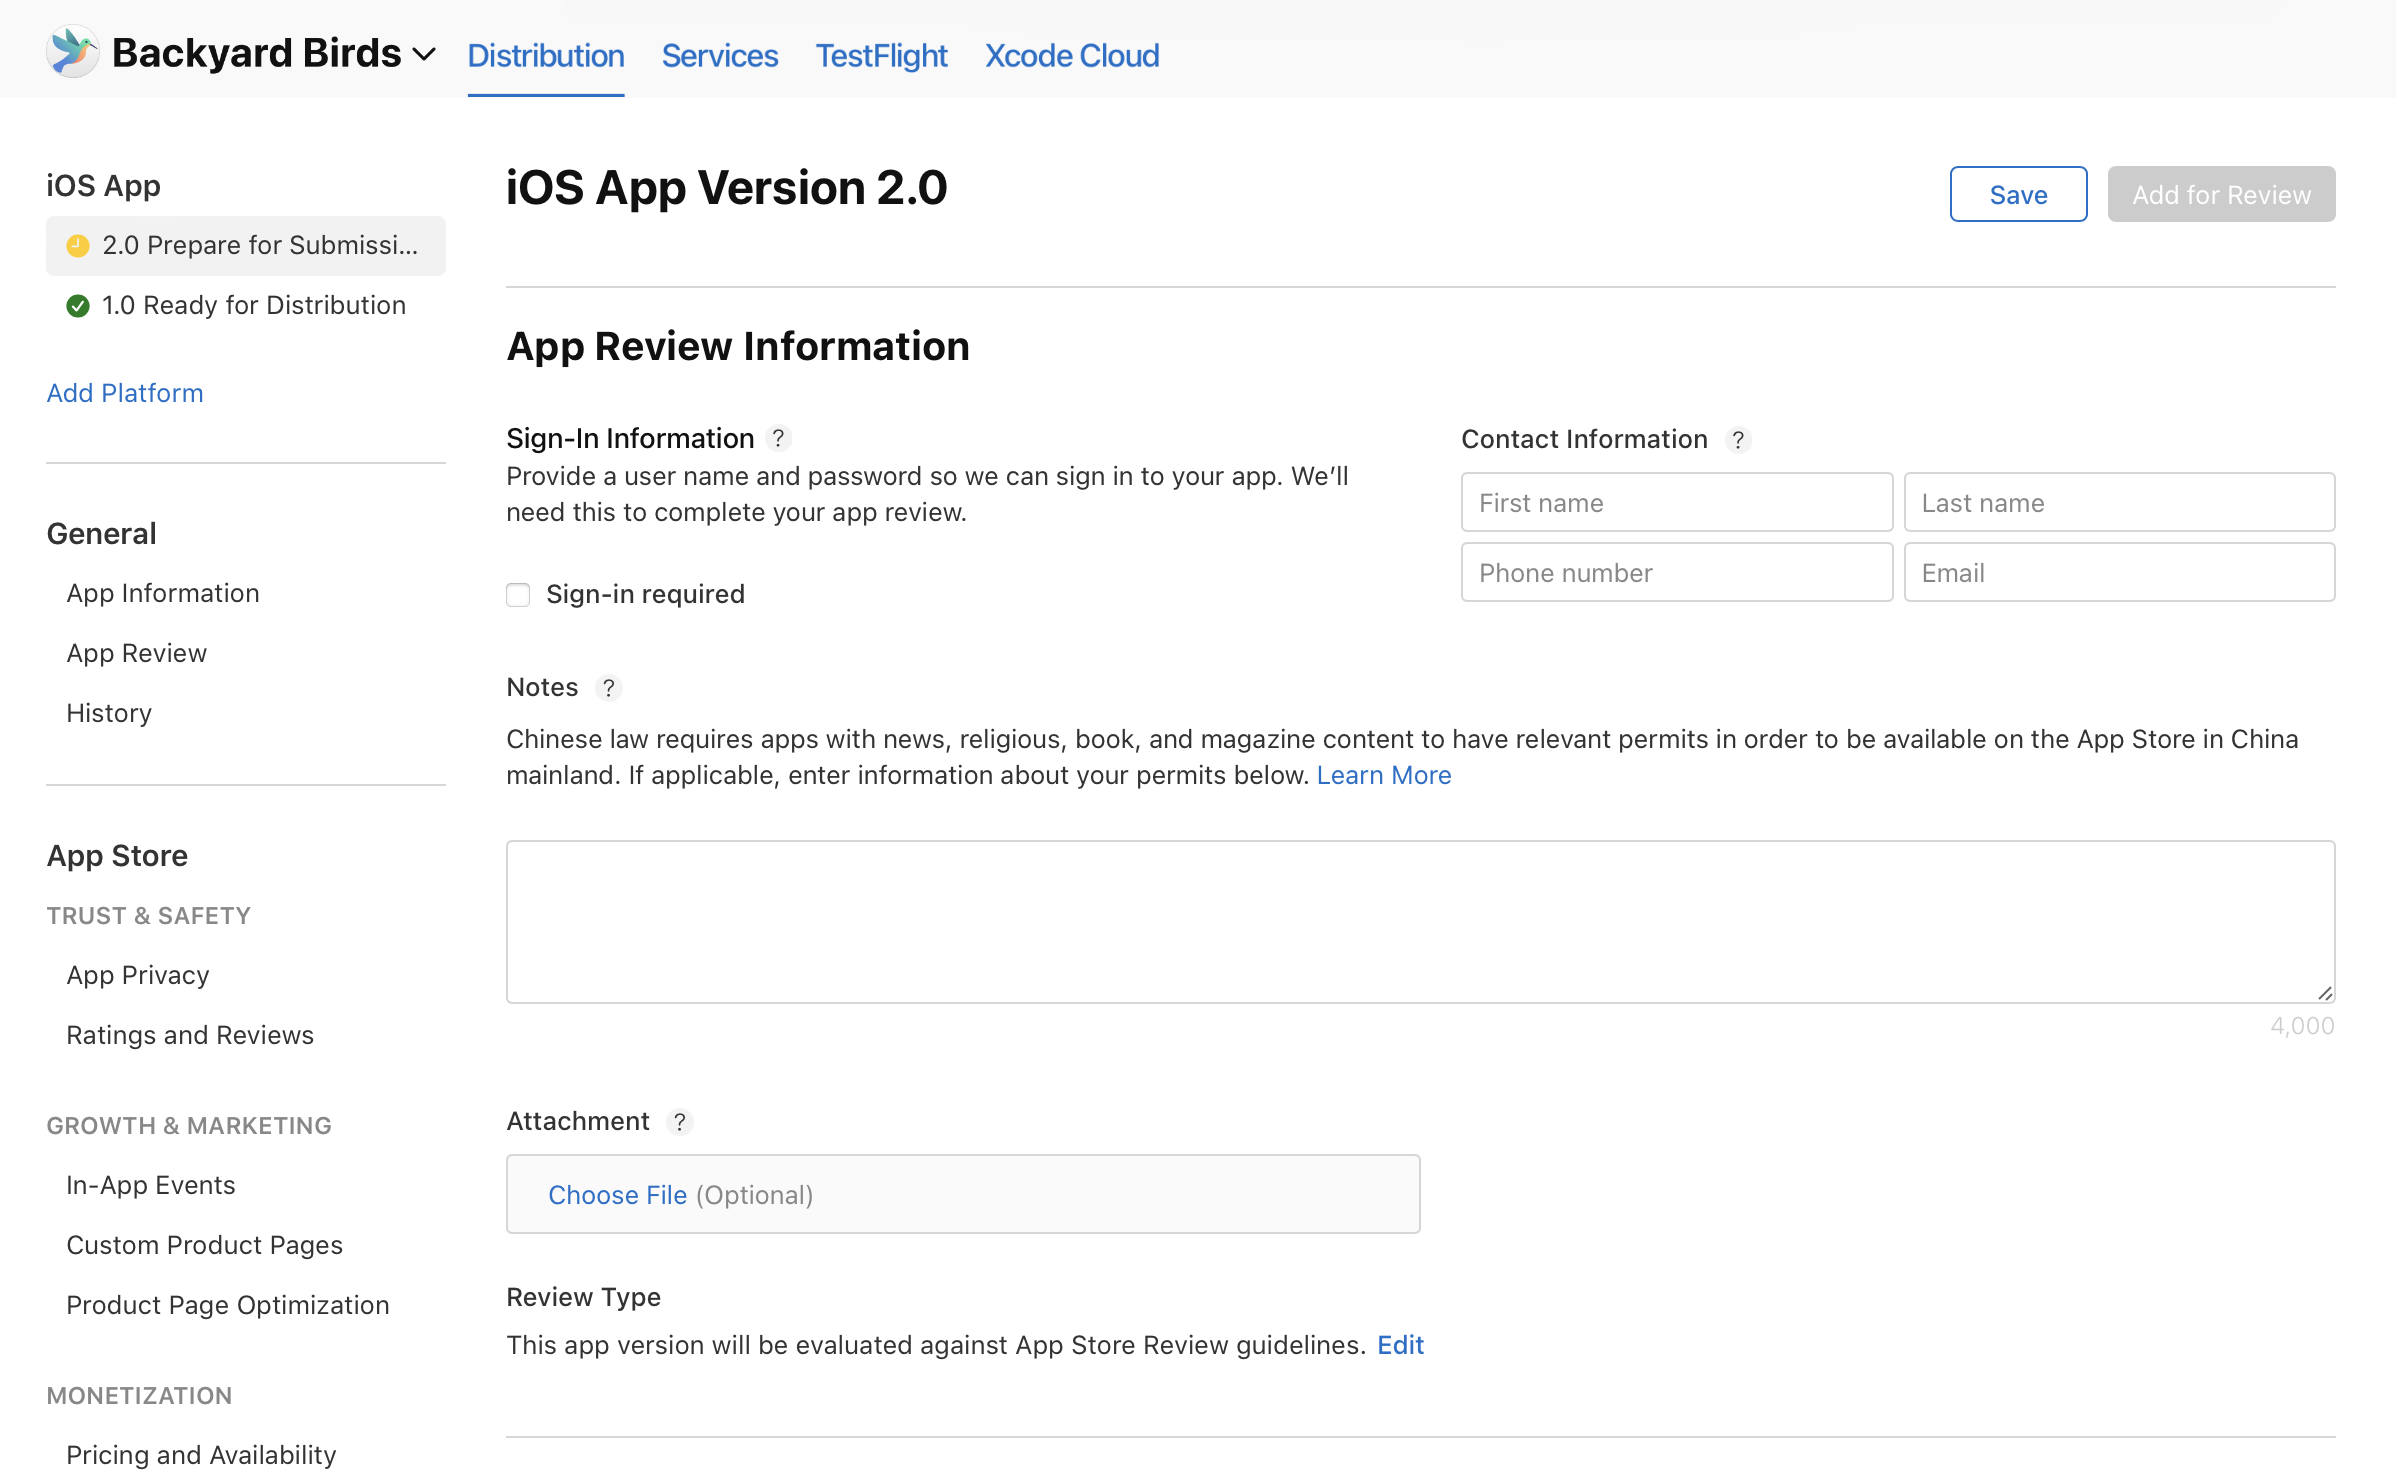2396x1484 pixels.
Task: Select the Distribution tab
Action: [546, 55]
